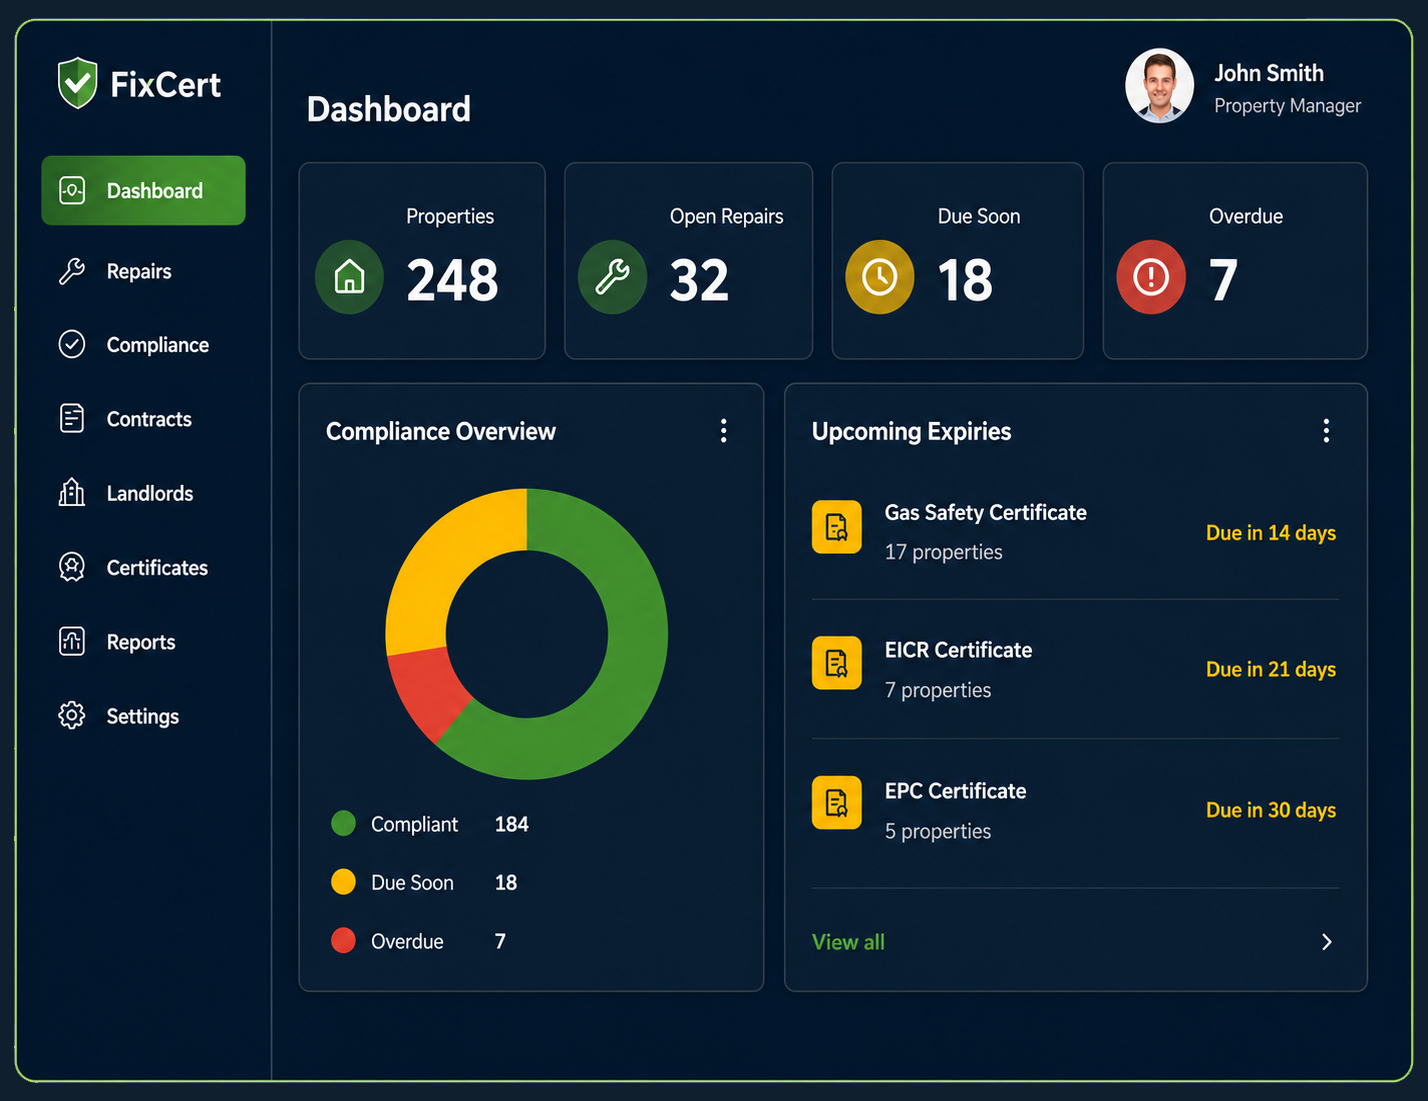Image resolution: width=1428 pixels, height=1101 pixels.
Task: Open the Upcoming Expiries three-dot menu
Action: (x=1326, y=431)
